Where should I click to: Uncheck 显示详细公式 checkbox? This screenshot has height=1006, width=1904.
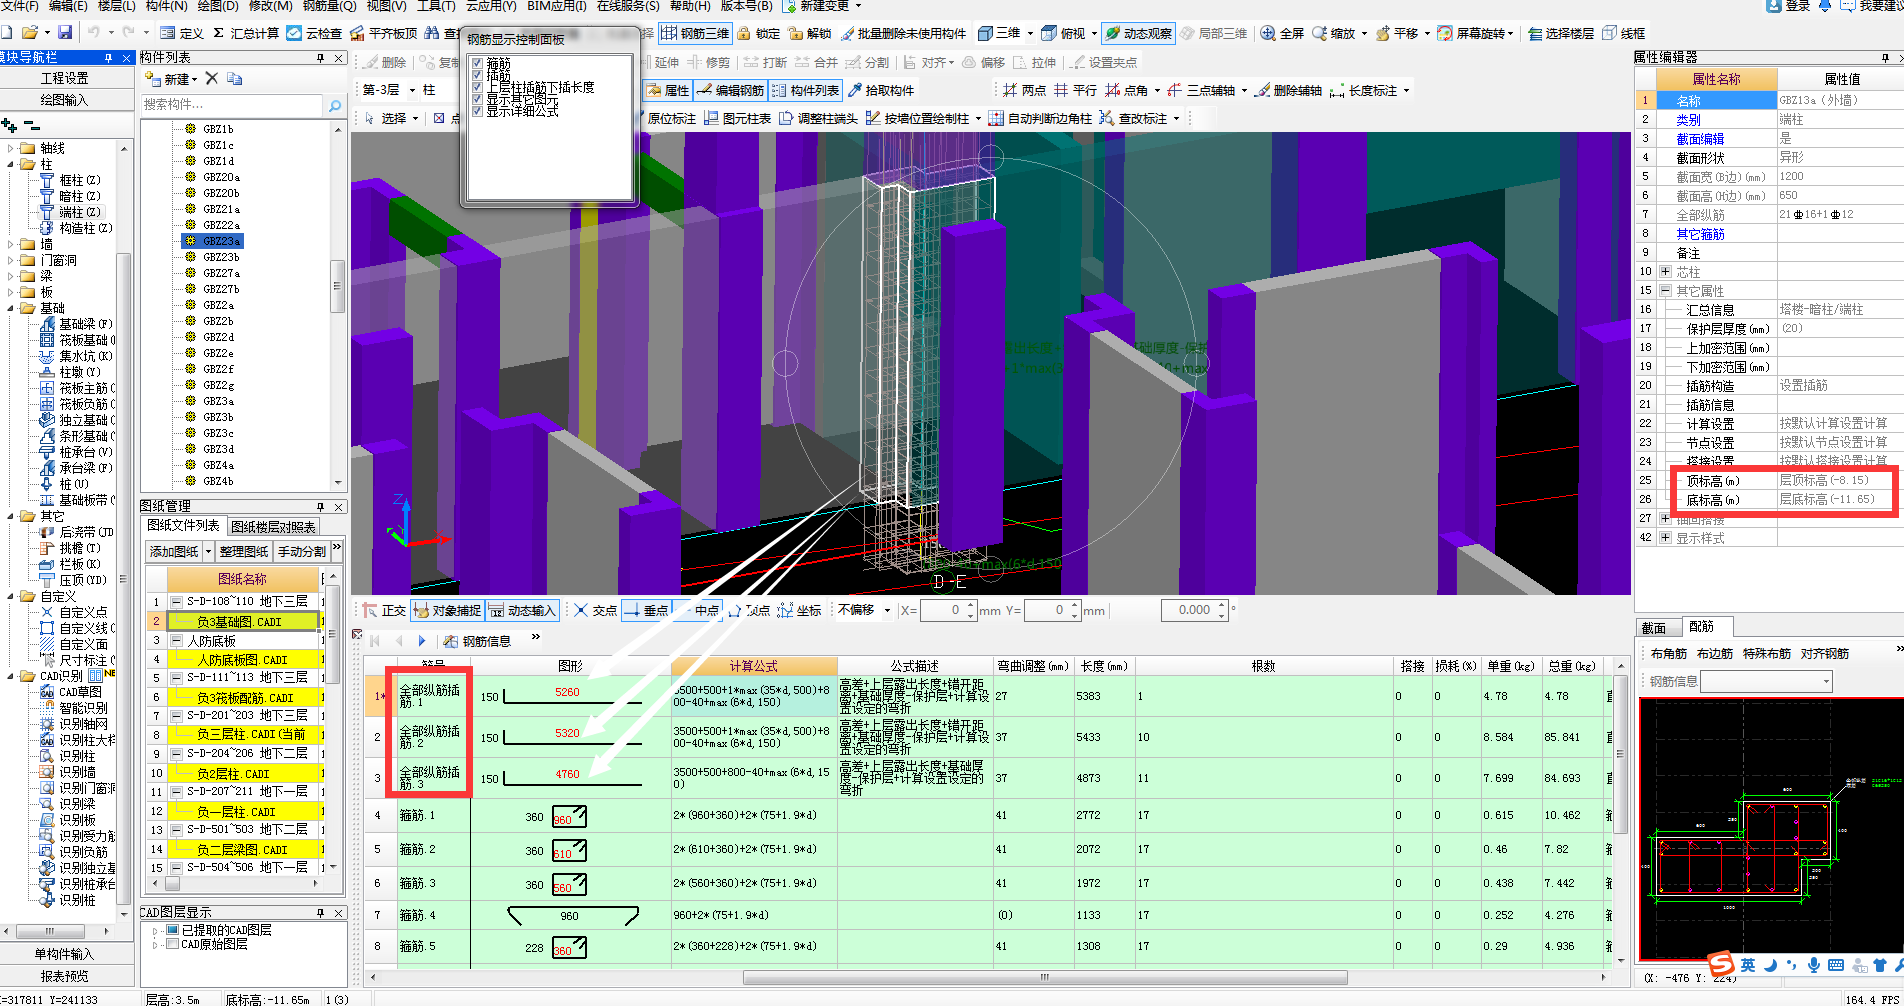(477, 111)
